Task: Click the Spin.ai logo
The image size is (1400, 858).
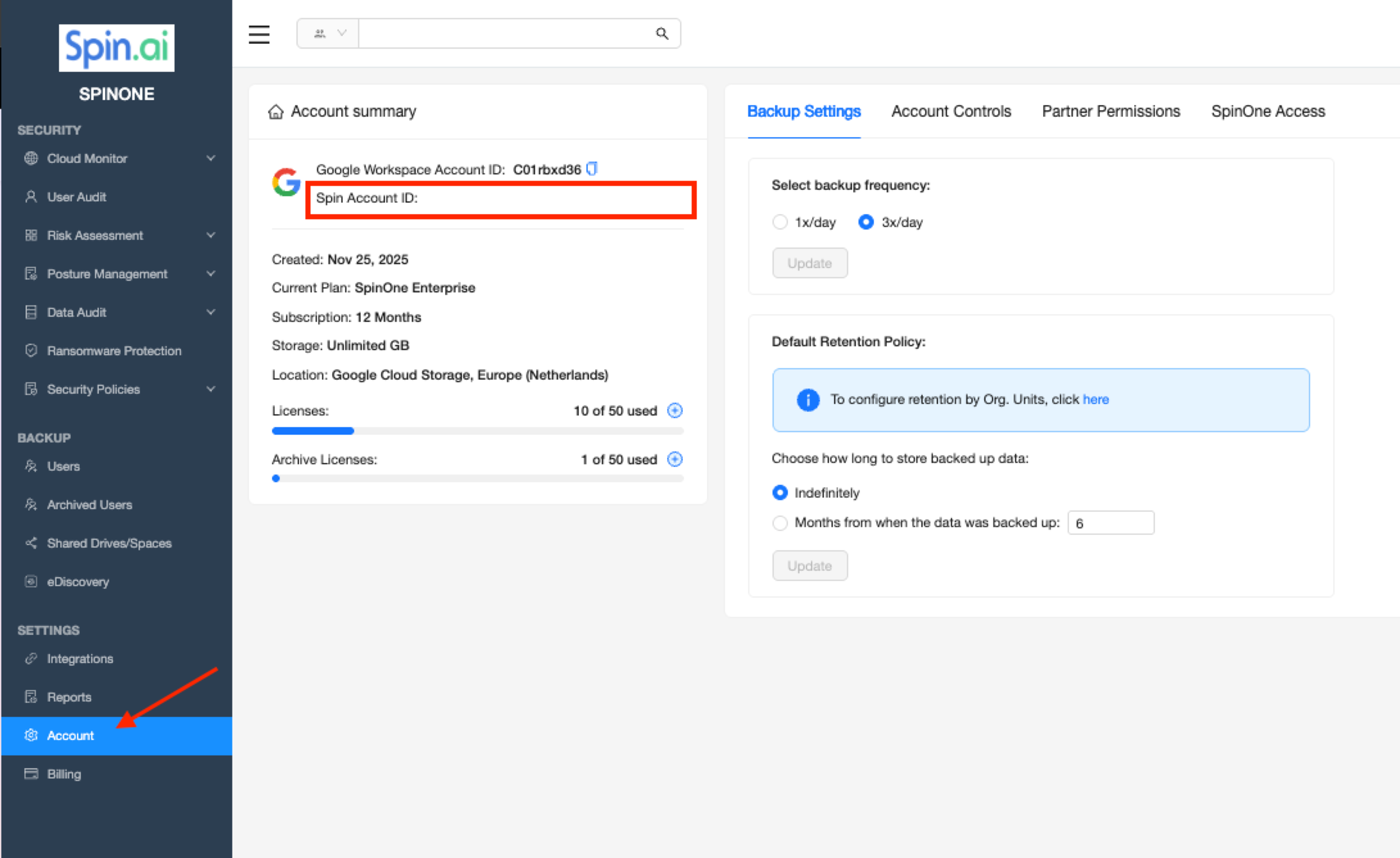Action: click(117, 48)
